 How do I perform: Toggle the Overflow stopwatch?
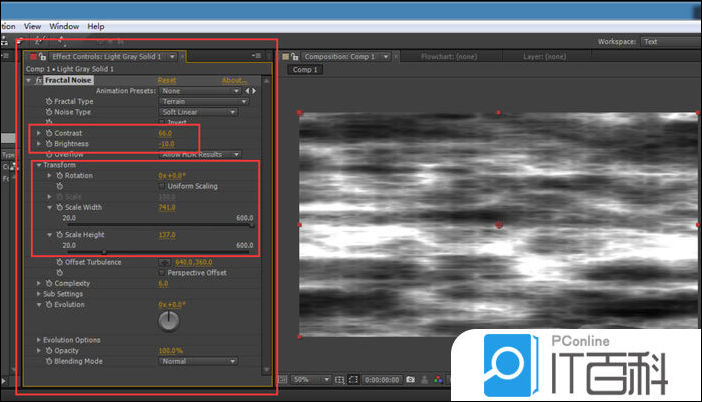(49, 154)
